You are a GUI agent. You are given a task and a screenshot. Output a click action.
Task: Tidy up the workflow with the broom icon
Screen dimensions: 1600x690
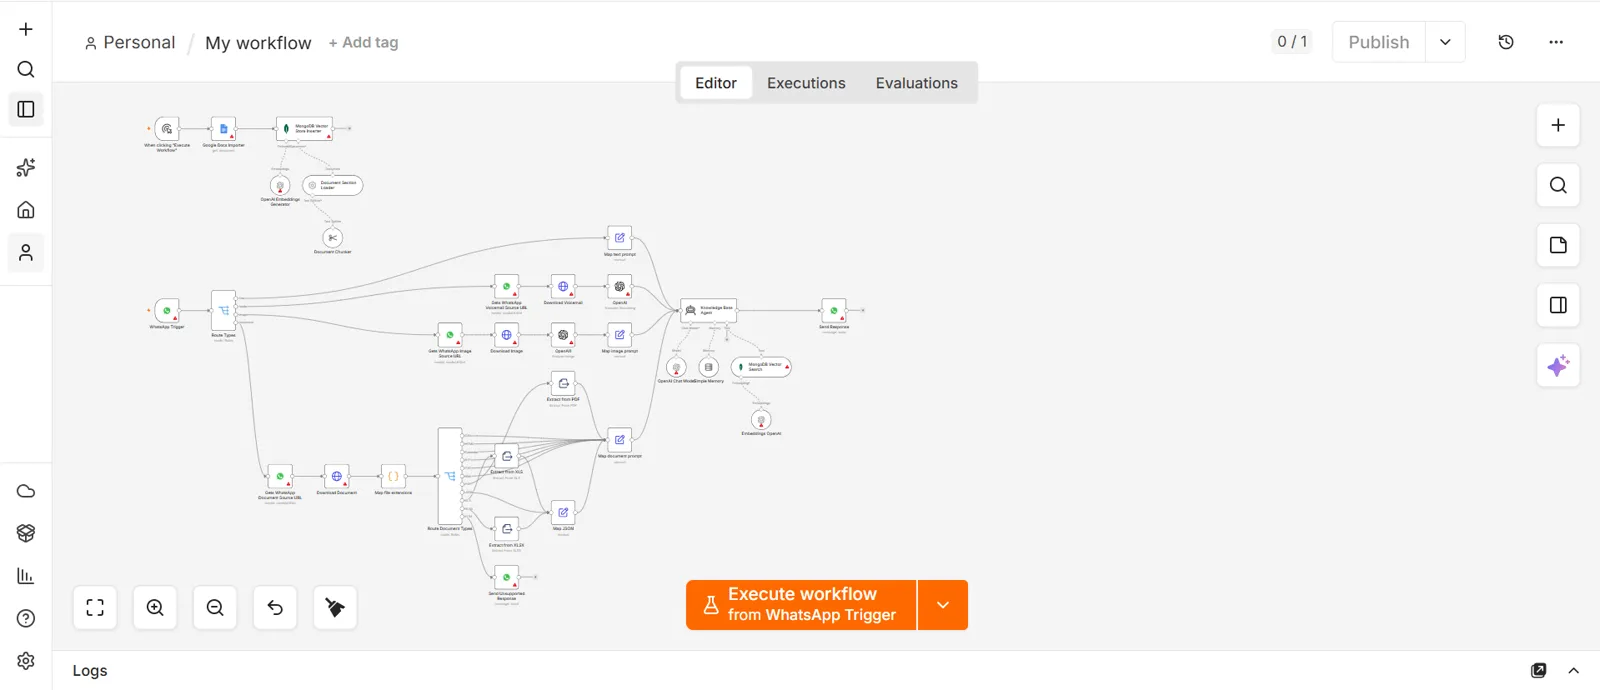pos(335,608)
